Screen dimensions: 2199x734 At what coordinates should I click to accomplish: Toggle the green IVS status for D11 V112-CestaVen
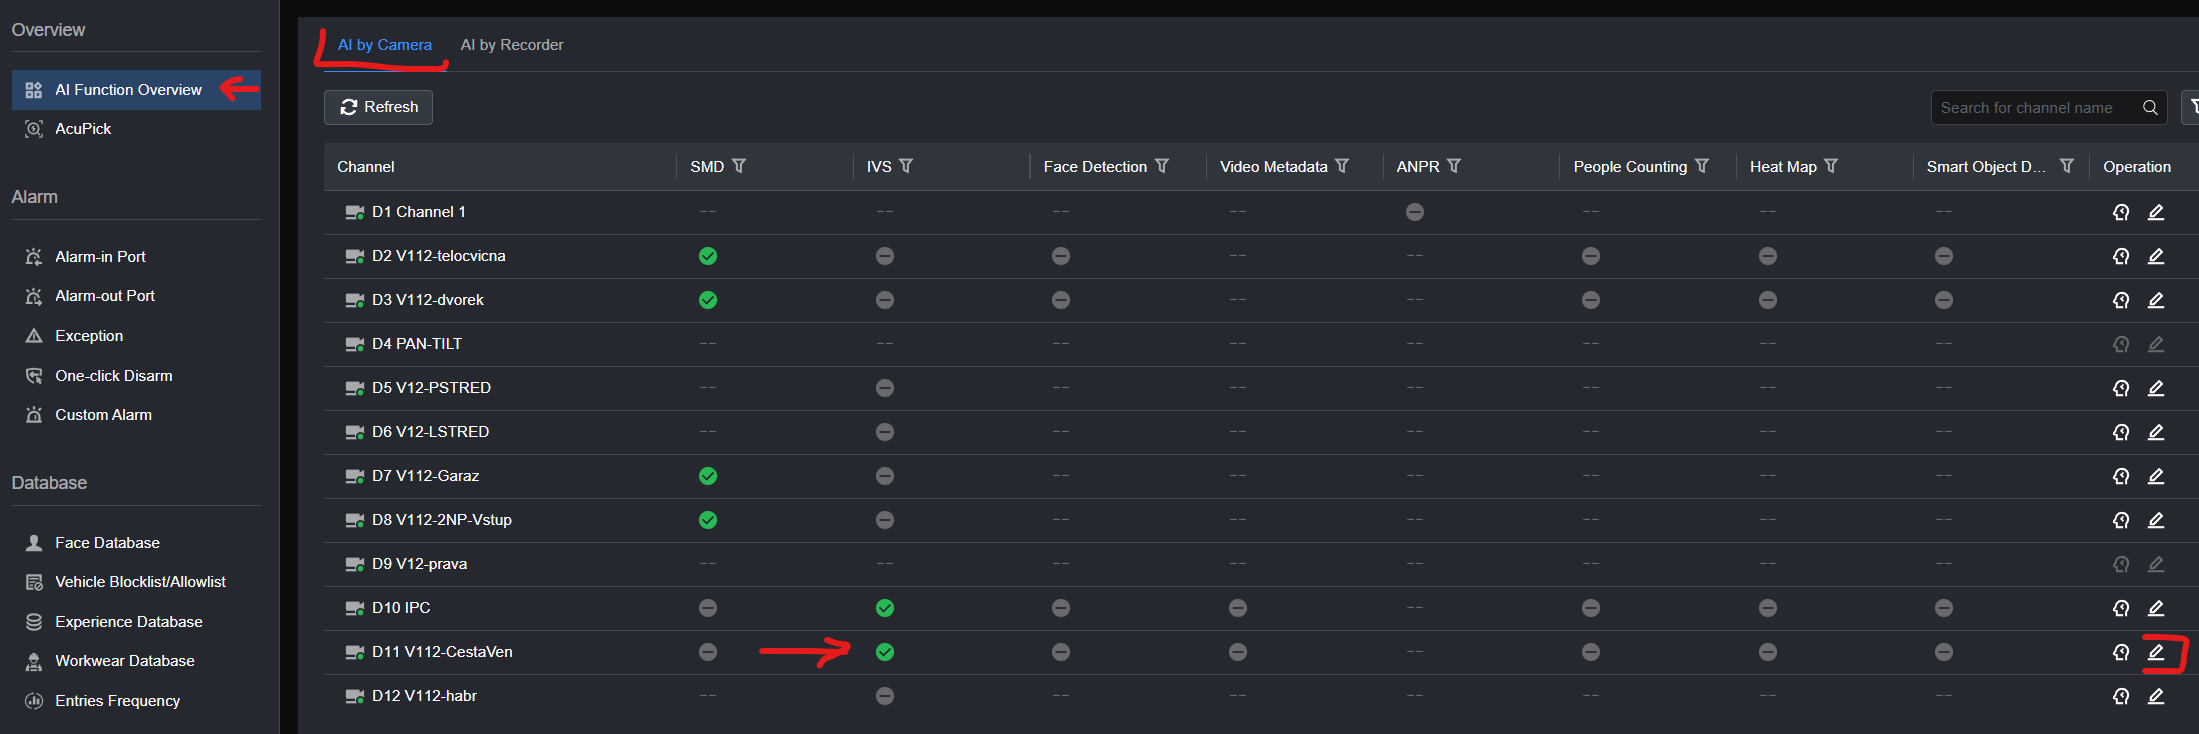point(885,652)
